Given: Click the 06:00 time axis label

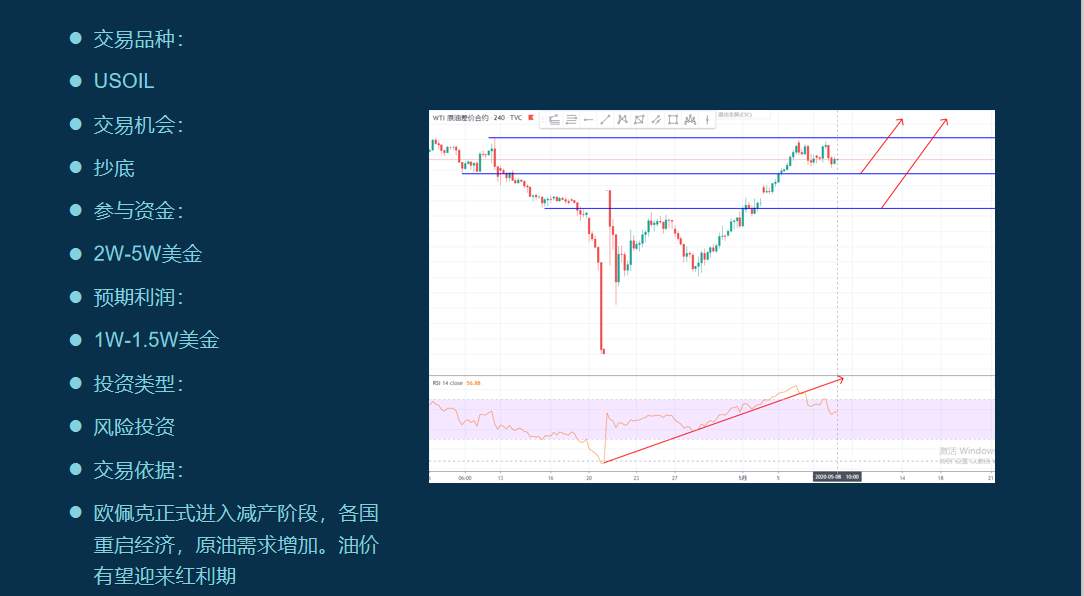Looking at the screenshot, I should (465, 477).
